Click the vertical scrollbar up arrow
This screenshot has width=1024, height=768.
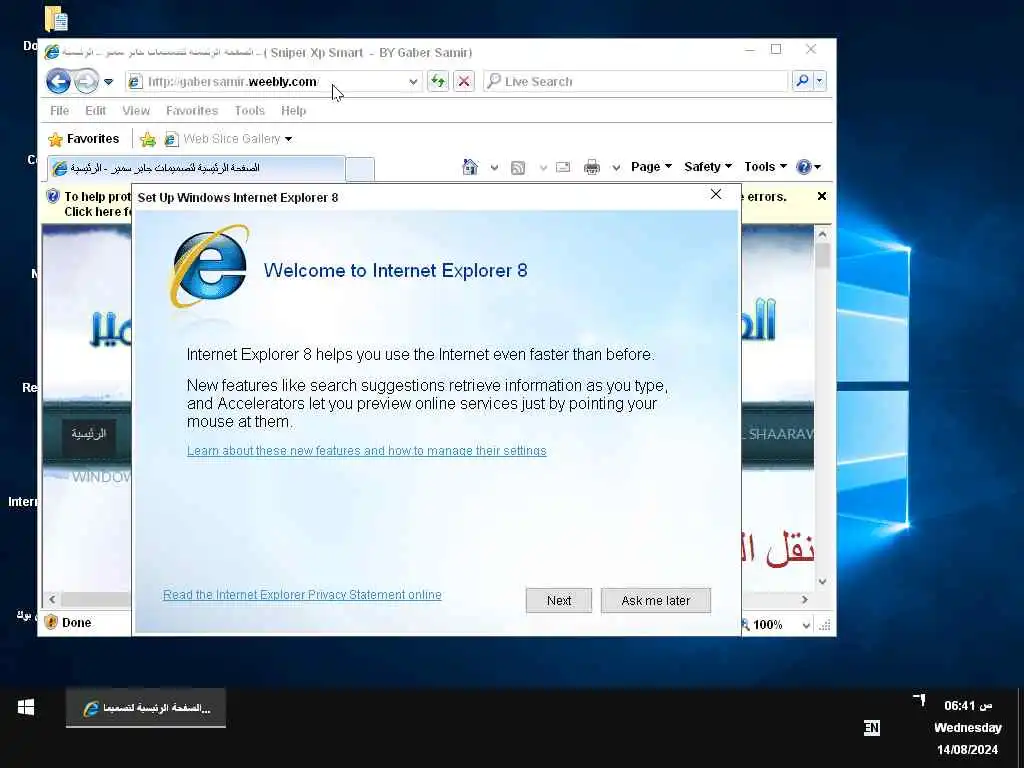(822, 234)
